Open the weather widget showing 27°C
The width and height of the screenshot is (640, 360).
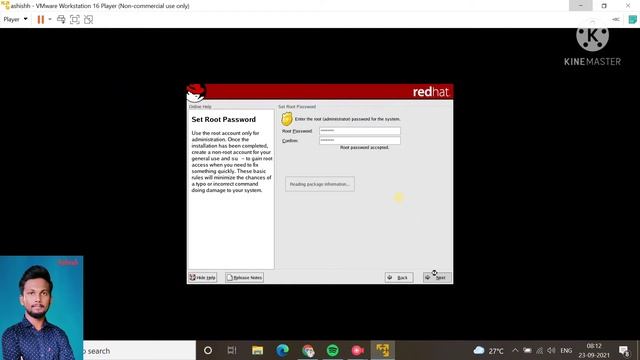[x=488, y=351]
